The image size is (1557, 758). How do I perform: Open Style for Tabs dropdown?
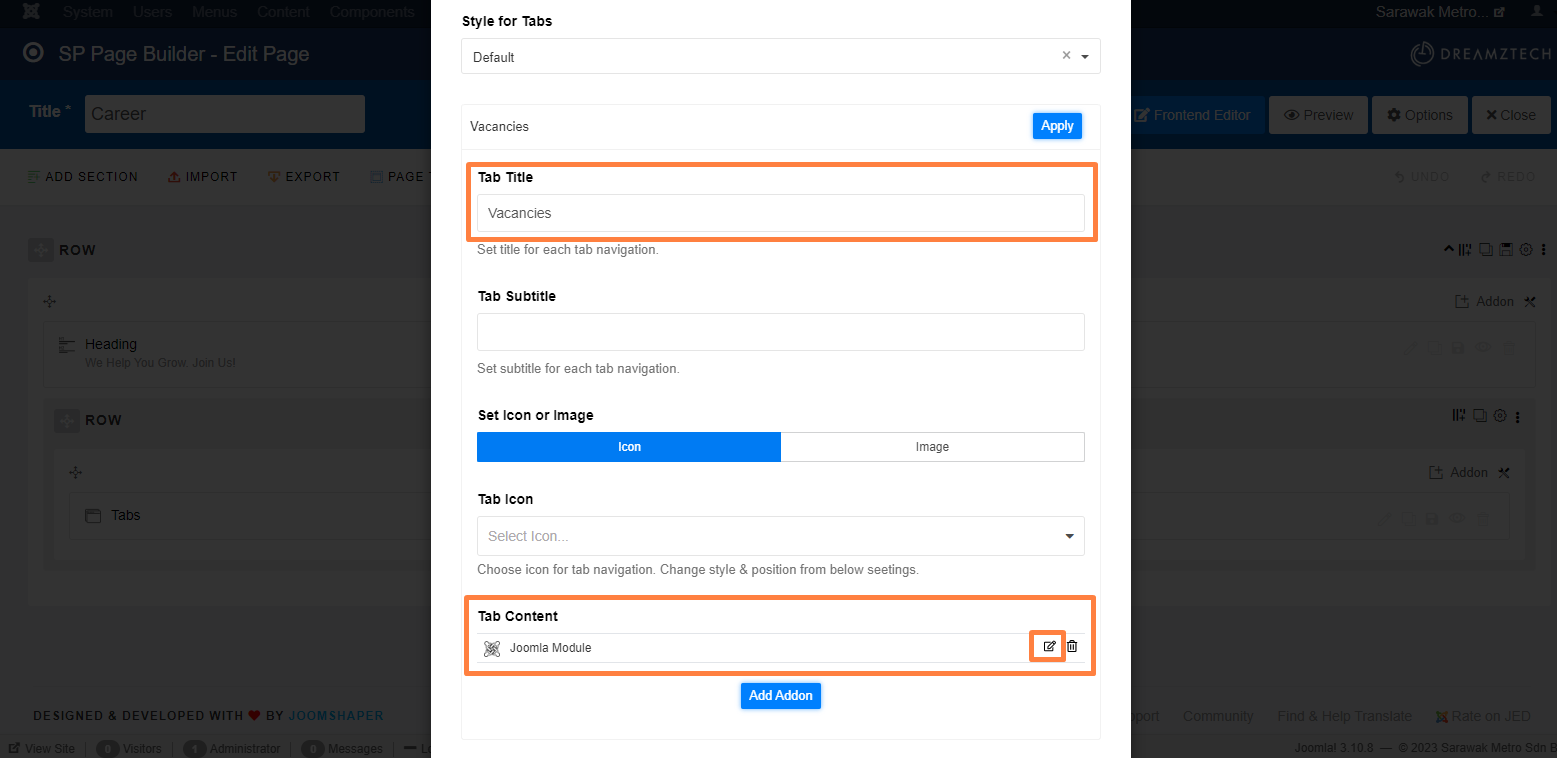coord(781,56)
